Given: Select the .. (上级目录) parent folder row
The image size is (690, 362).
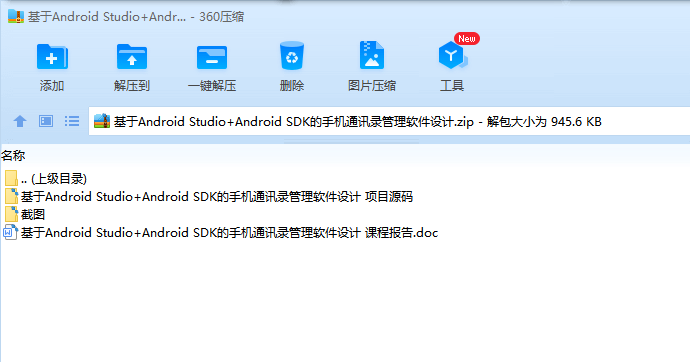Looking at the screenshot, I should tap(46, 179).
